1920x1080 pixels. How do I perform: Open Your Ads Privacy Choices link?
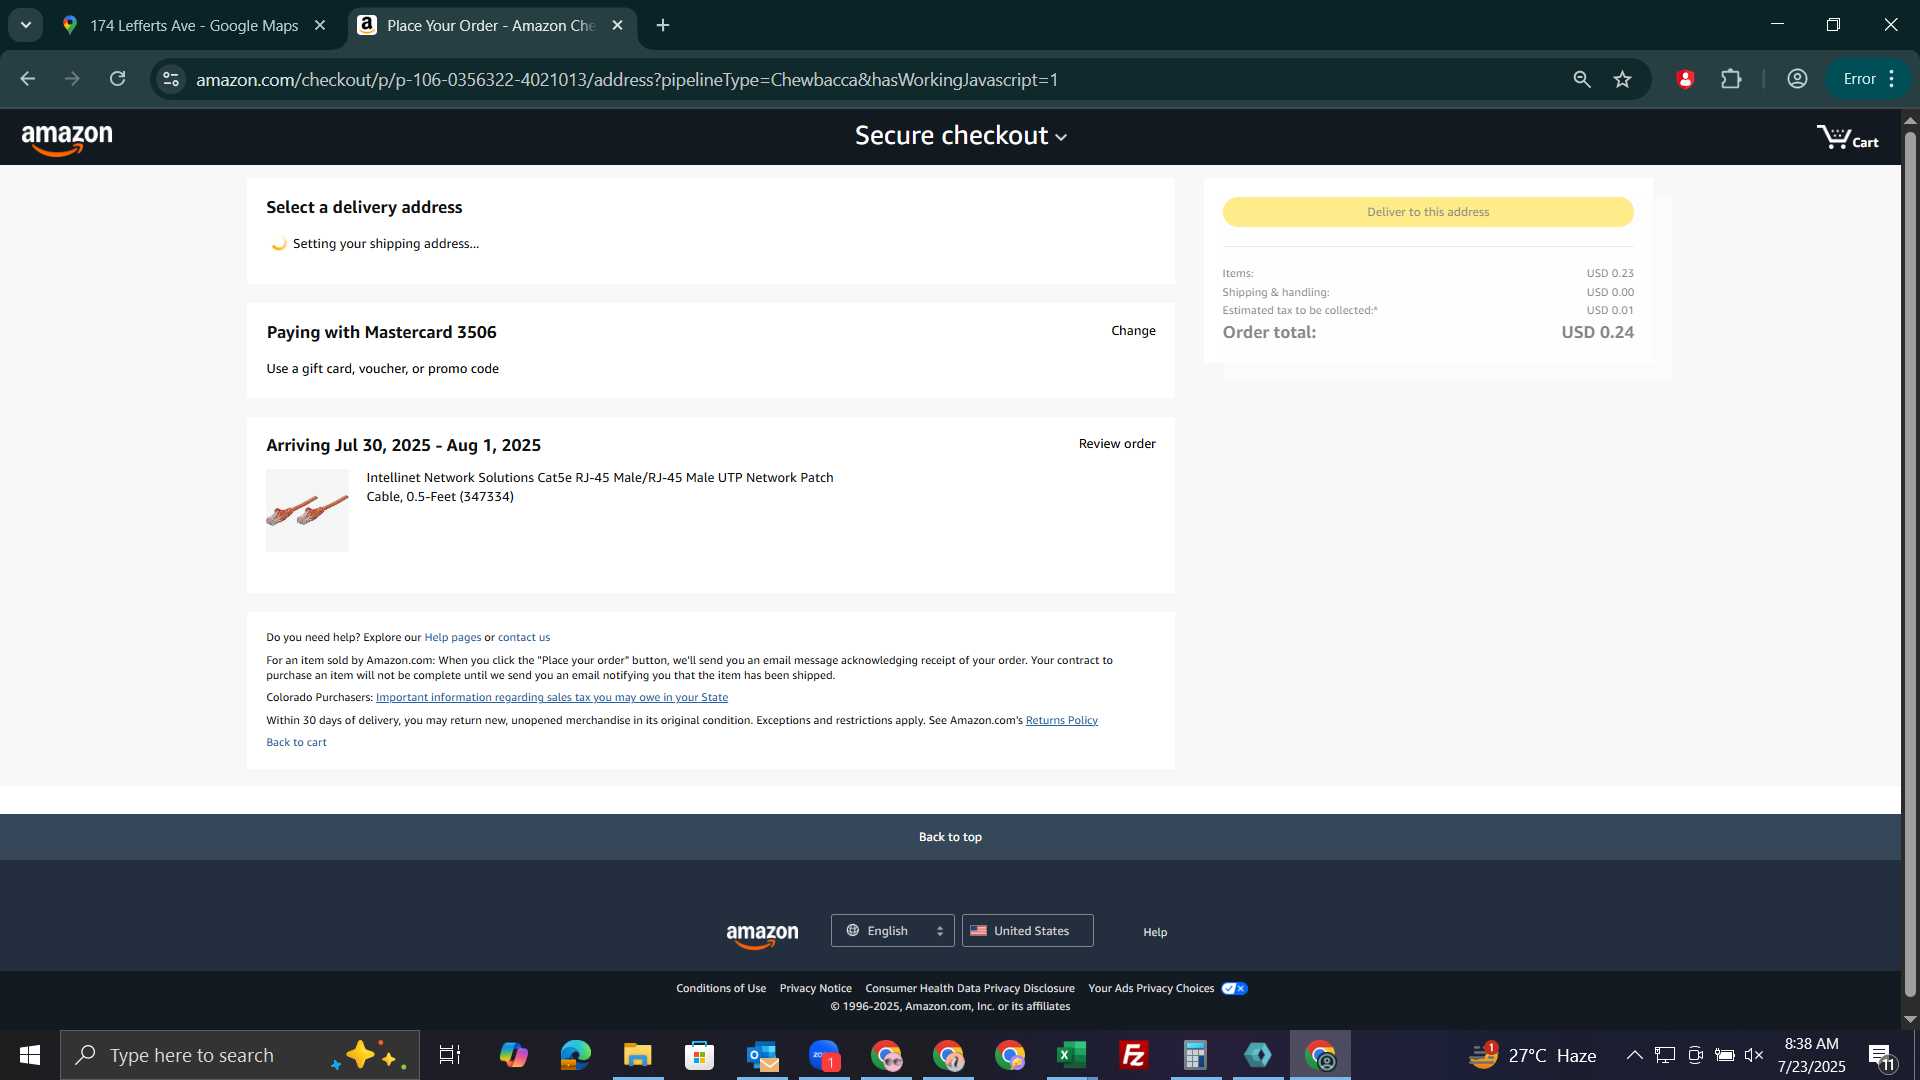[1151, 989]
